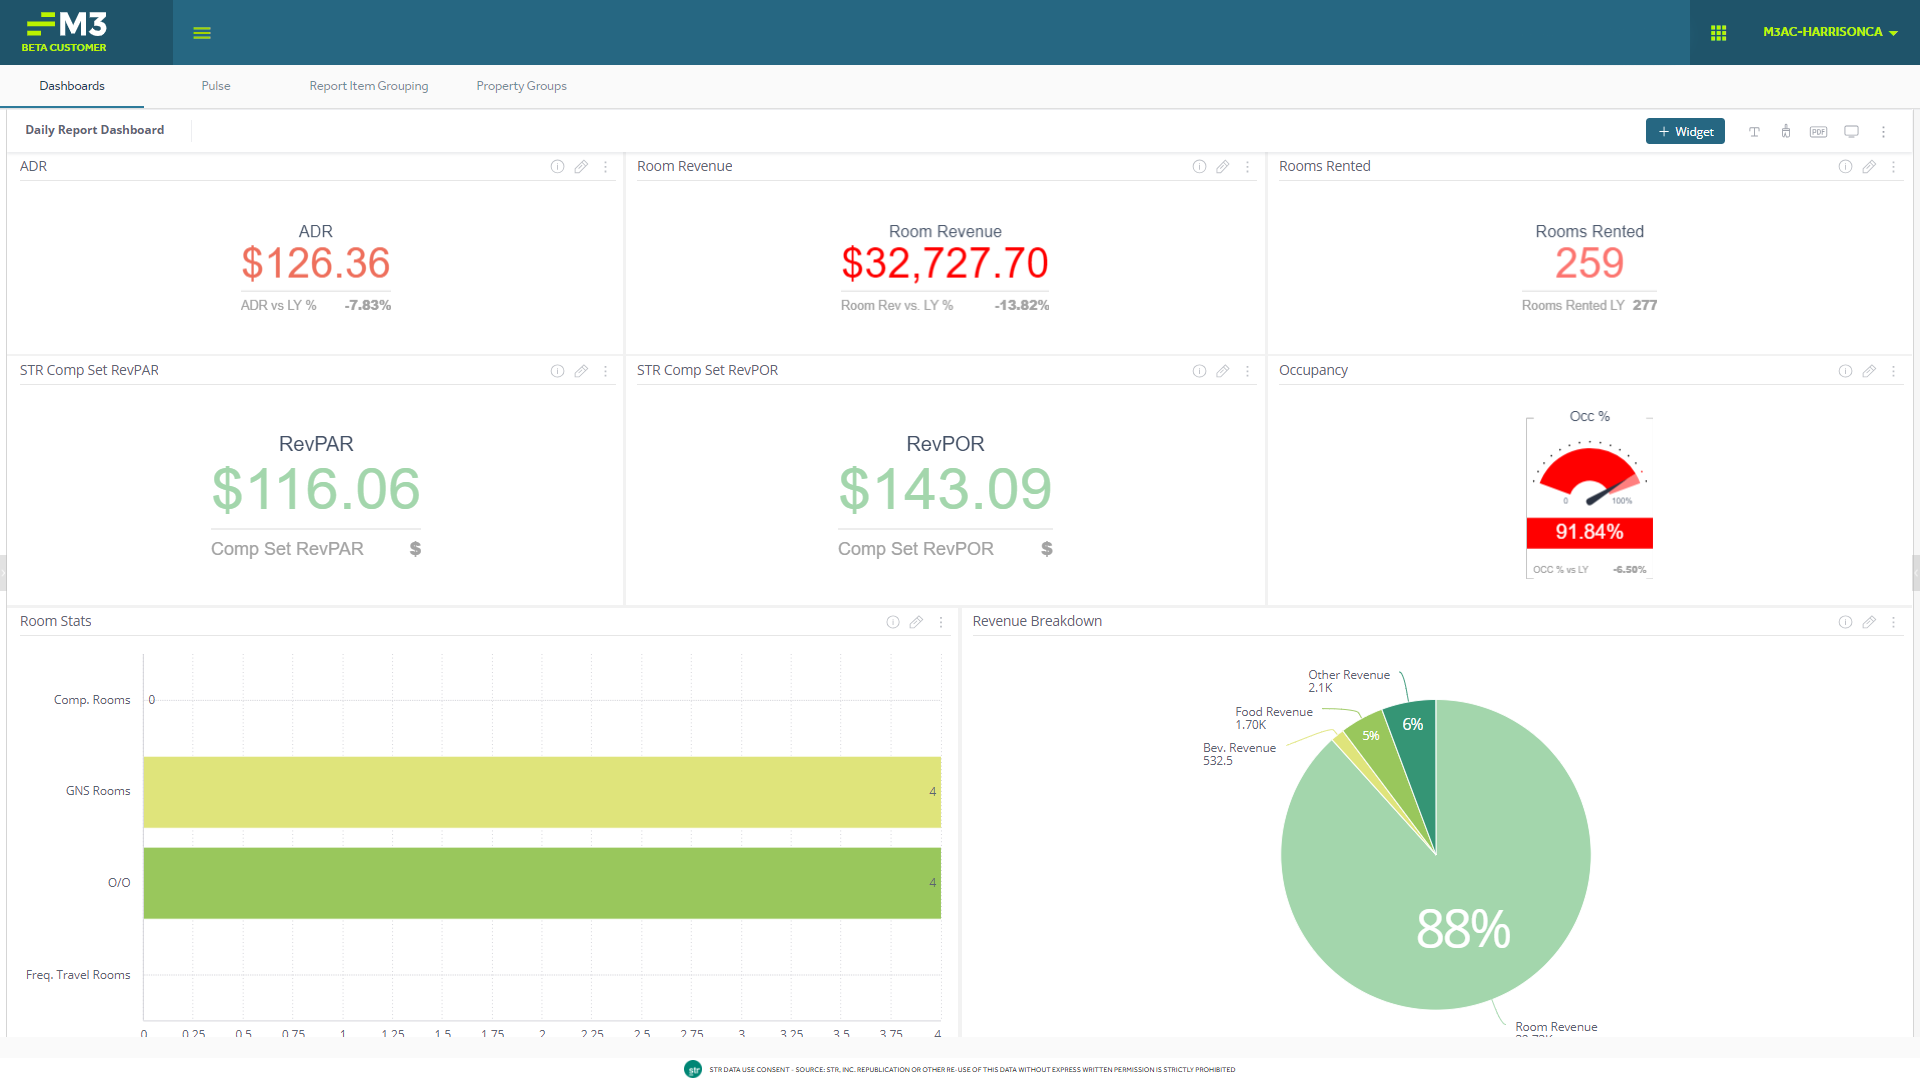
Task: Open the apps grid icon in header
Action: 1718,33
